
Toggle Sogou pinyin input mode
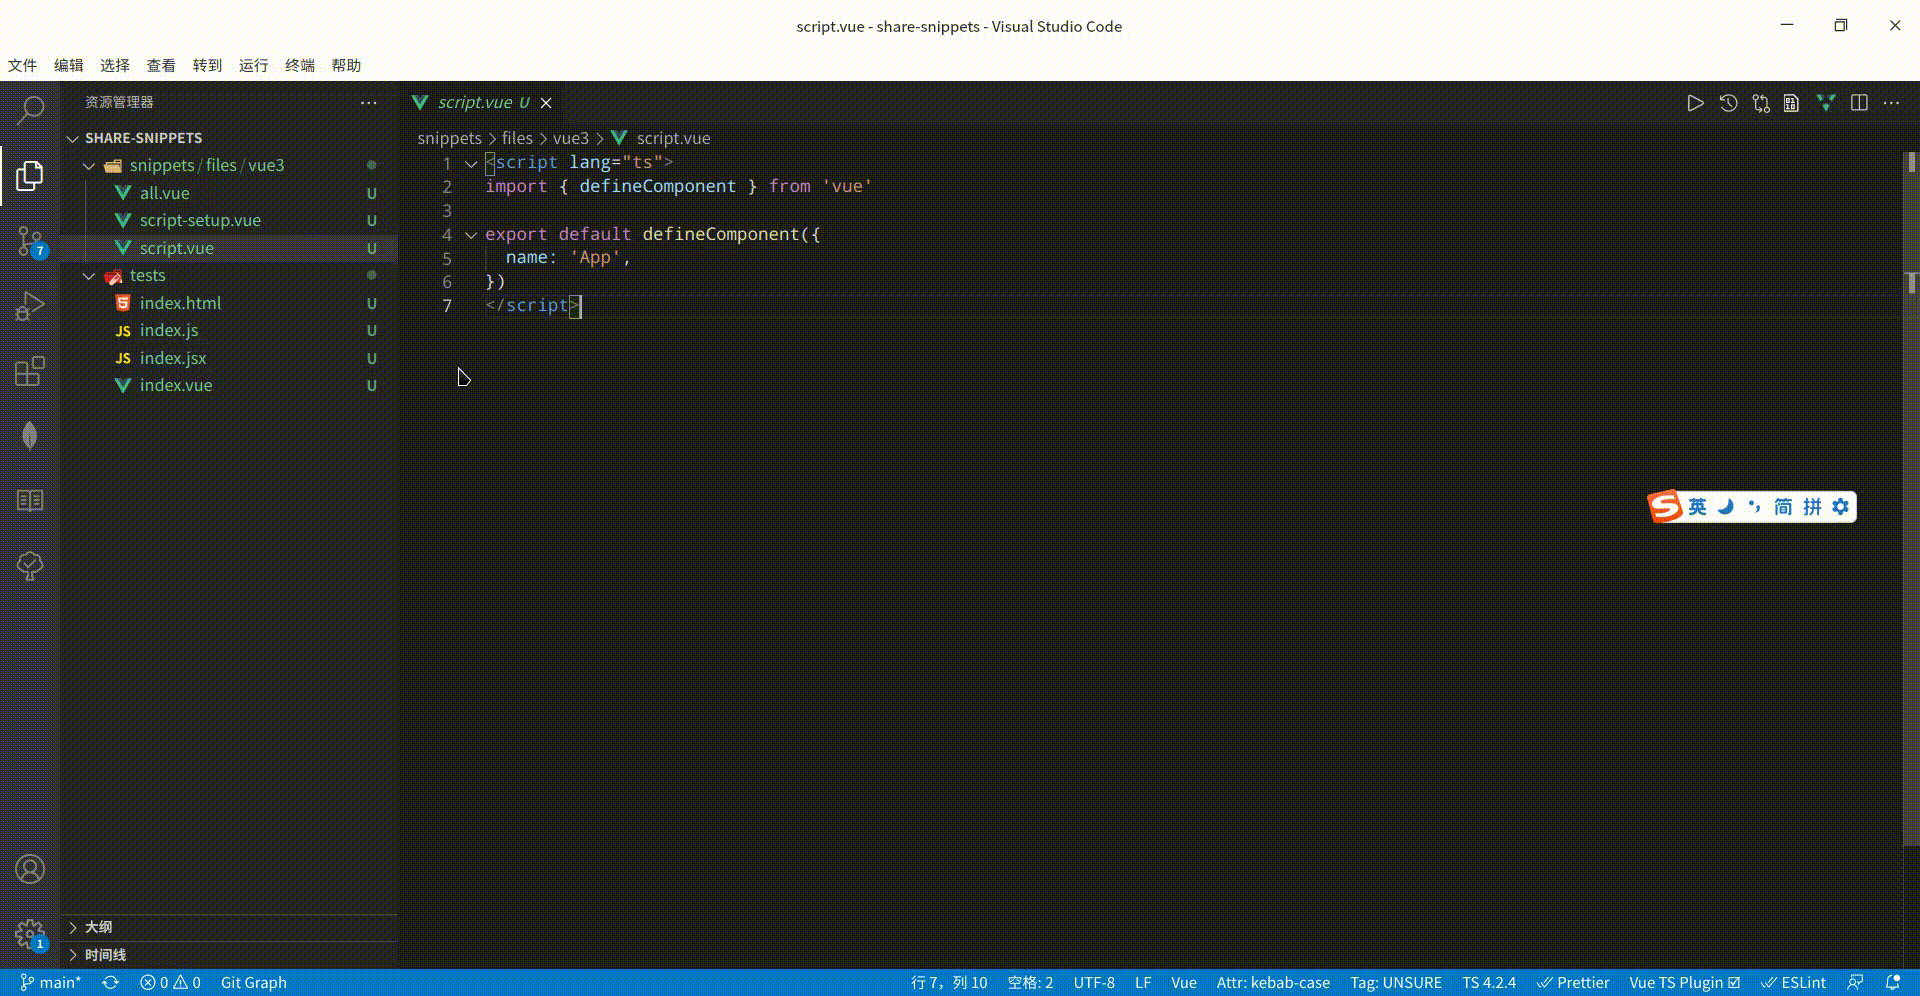pos(1812,507)
